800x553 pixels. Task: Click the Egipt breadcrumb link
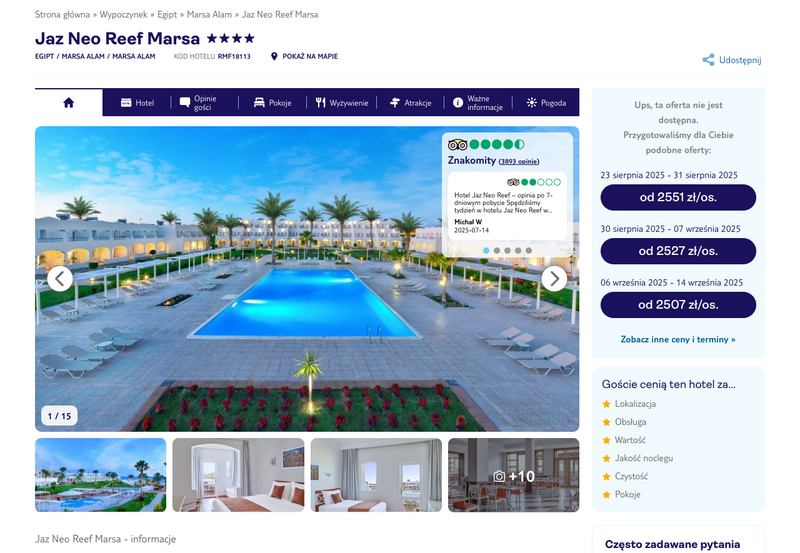pos(167,14)
